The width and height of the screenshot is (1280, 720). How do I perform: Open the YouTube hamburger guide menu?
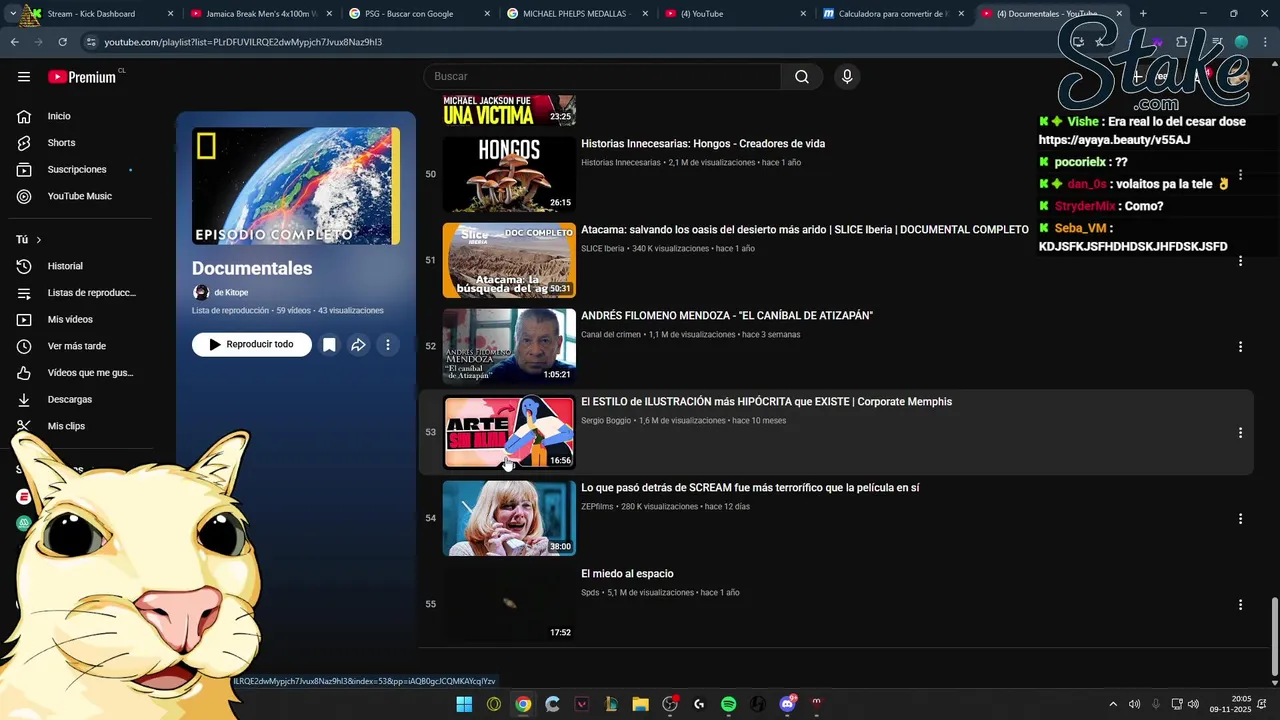click(24, 77)
